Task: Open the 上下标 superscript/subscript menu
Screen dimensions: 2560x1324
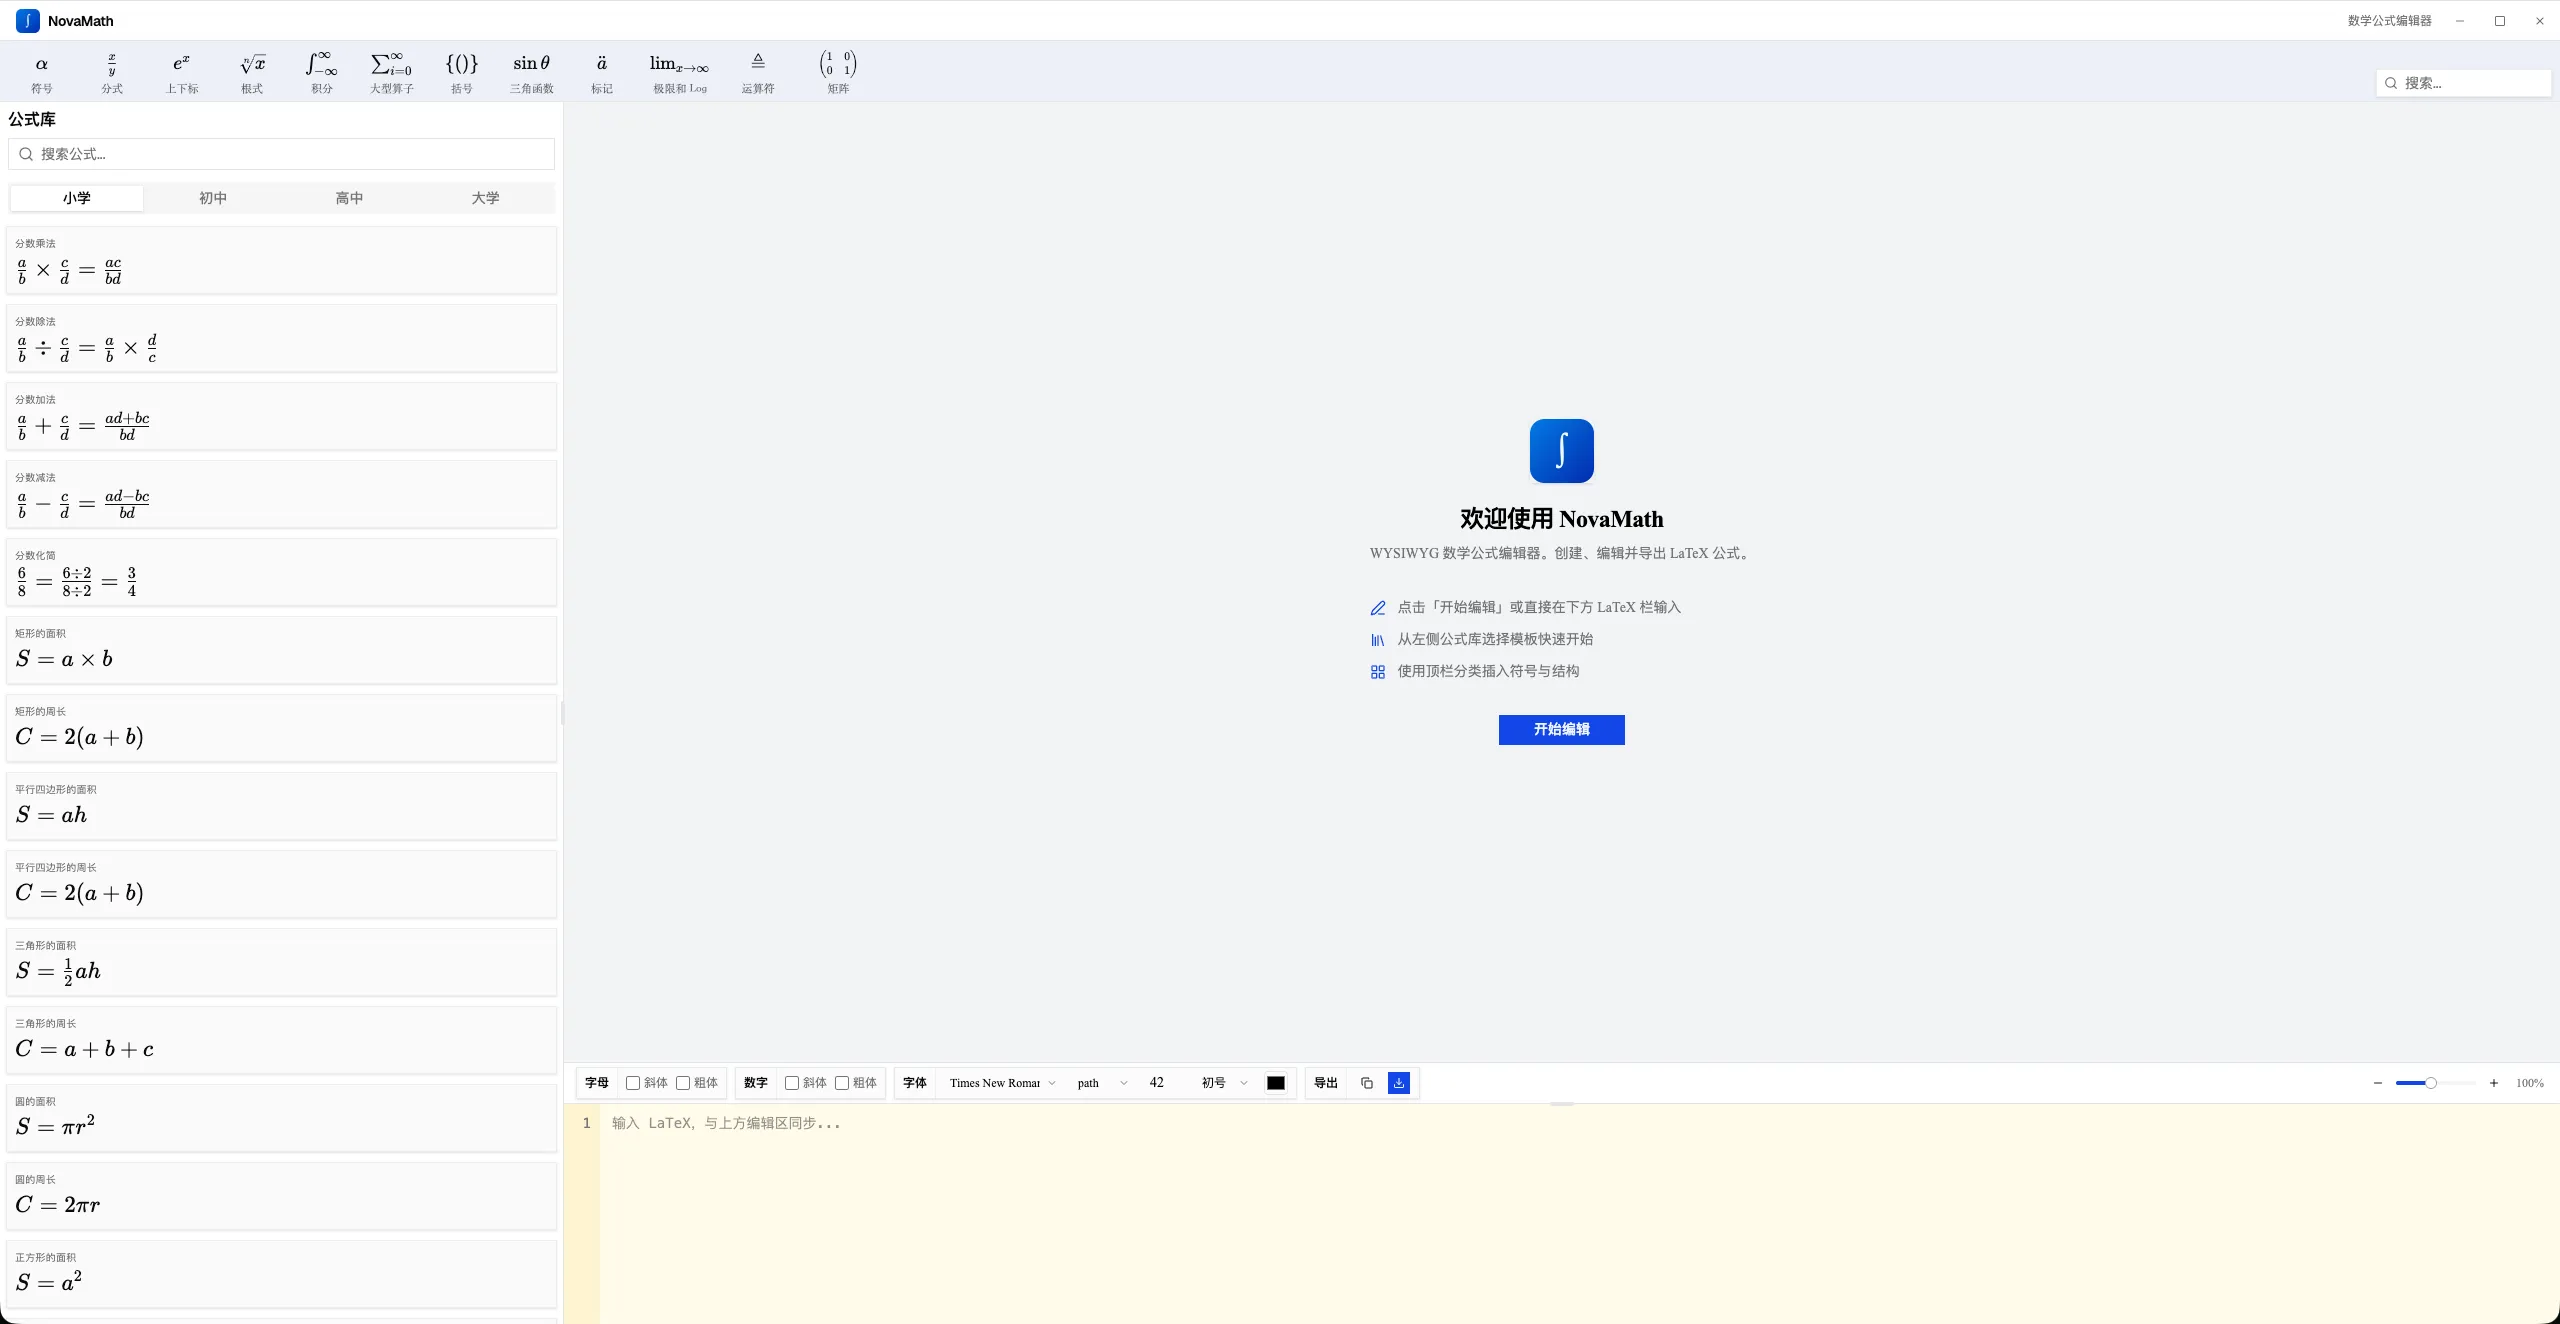Action: pos(181,73)
